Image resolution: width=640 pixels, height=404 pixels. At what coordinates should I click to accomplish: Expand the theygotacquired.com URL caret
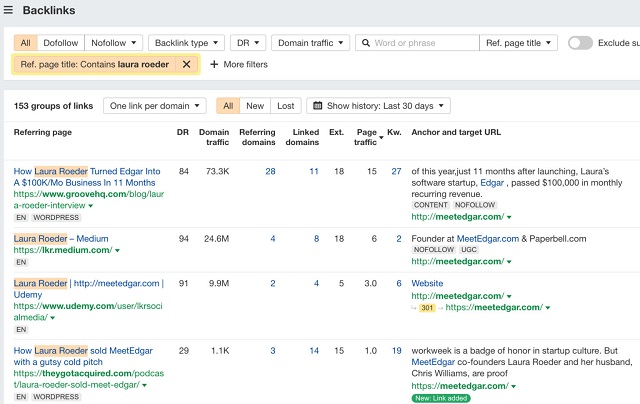tap(144, 385)
